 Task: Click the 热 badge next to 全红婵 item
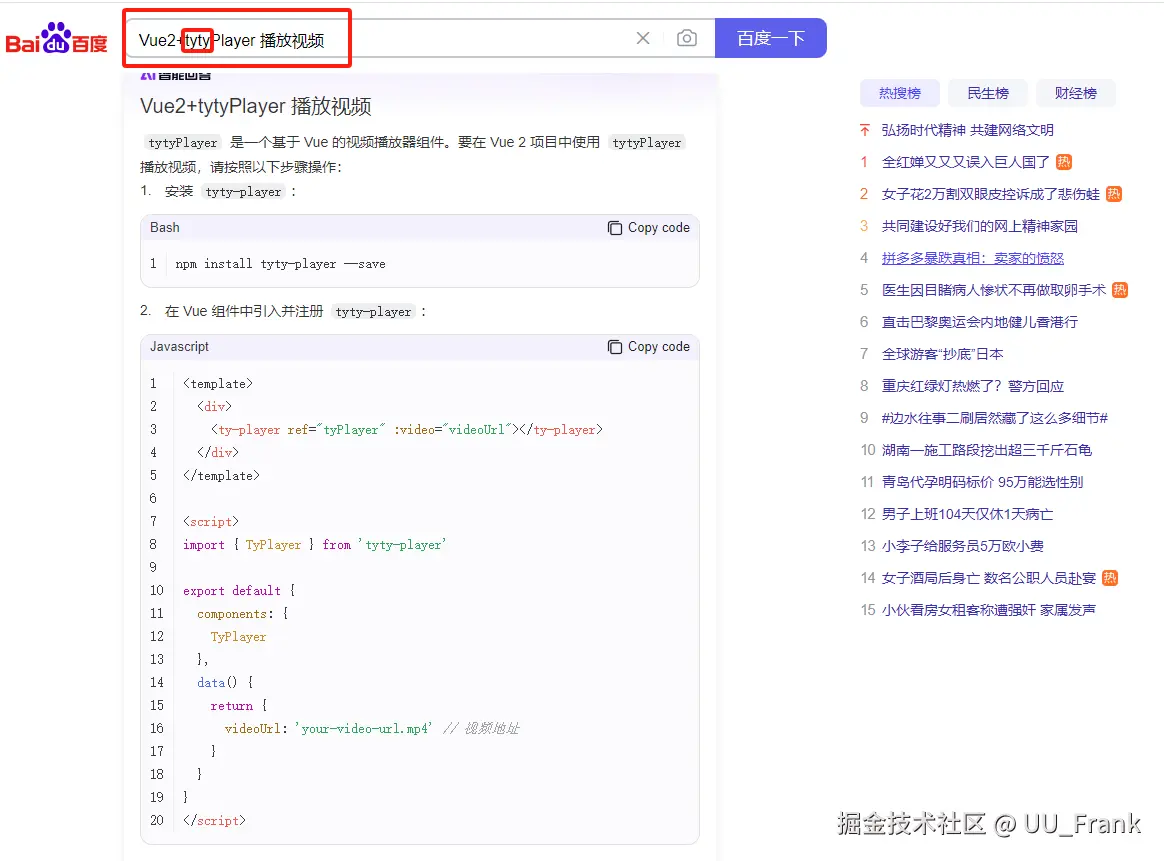1064,162
